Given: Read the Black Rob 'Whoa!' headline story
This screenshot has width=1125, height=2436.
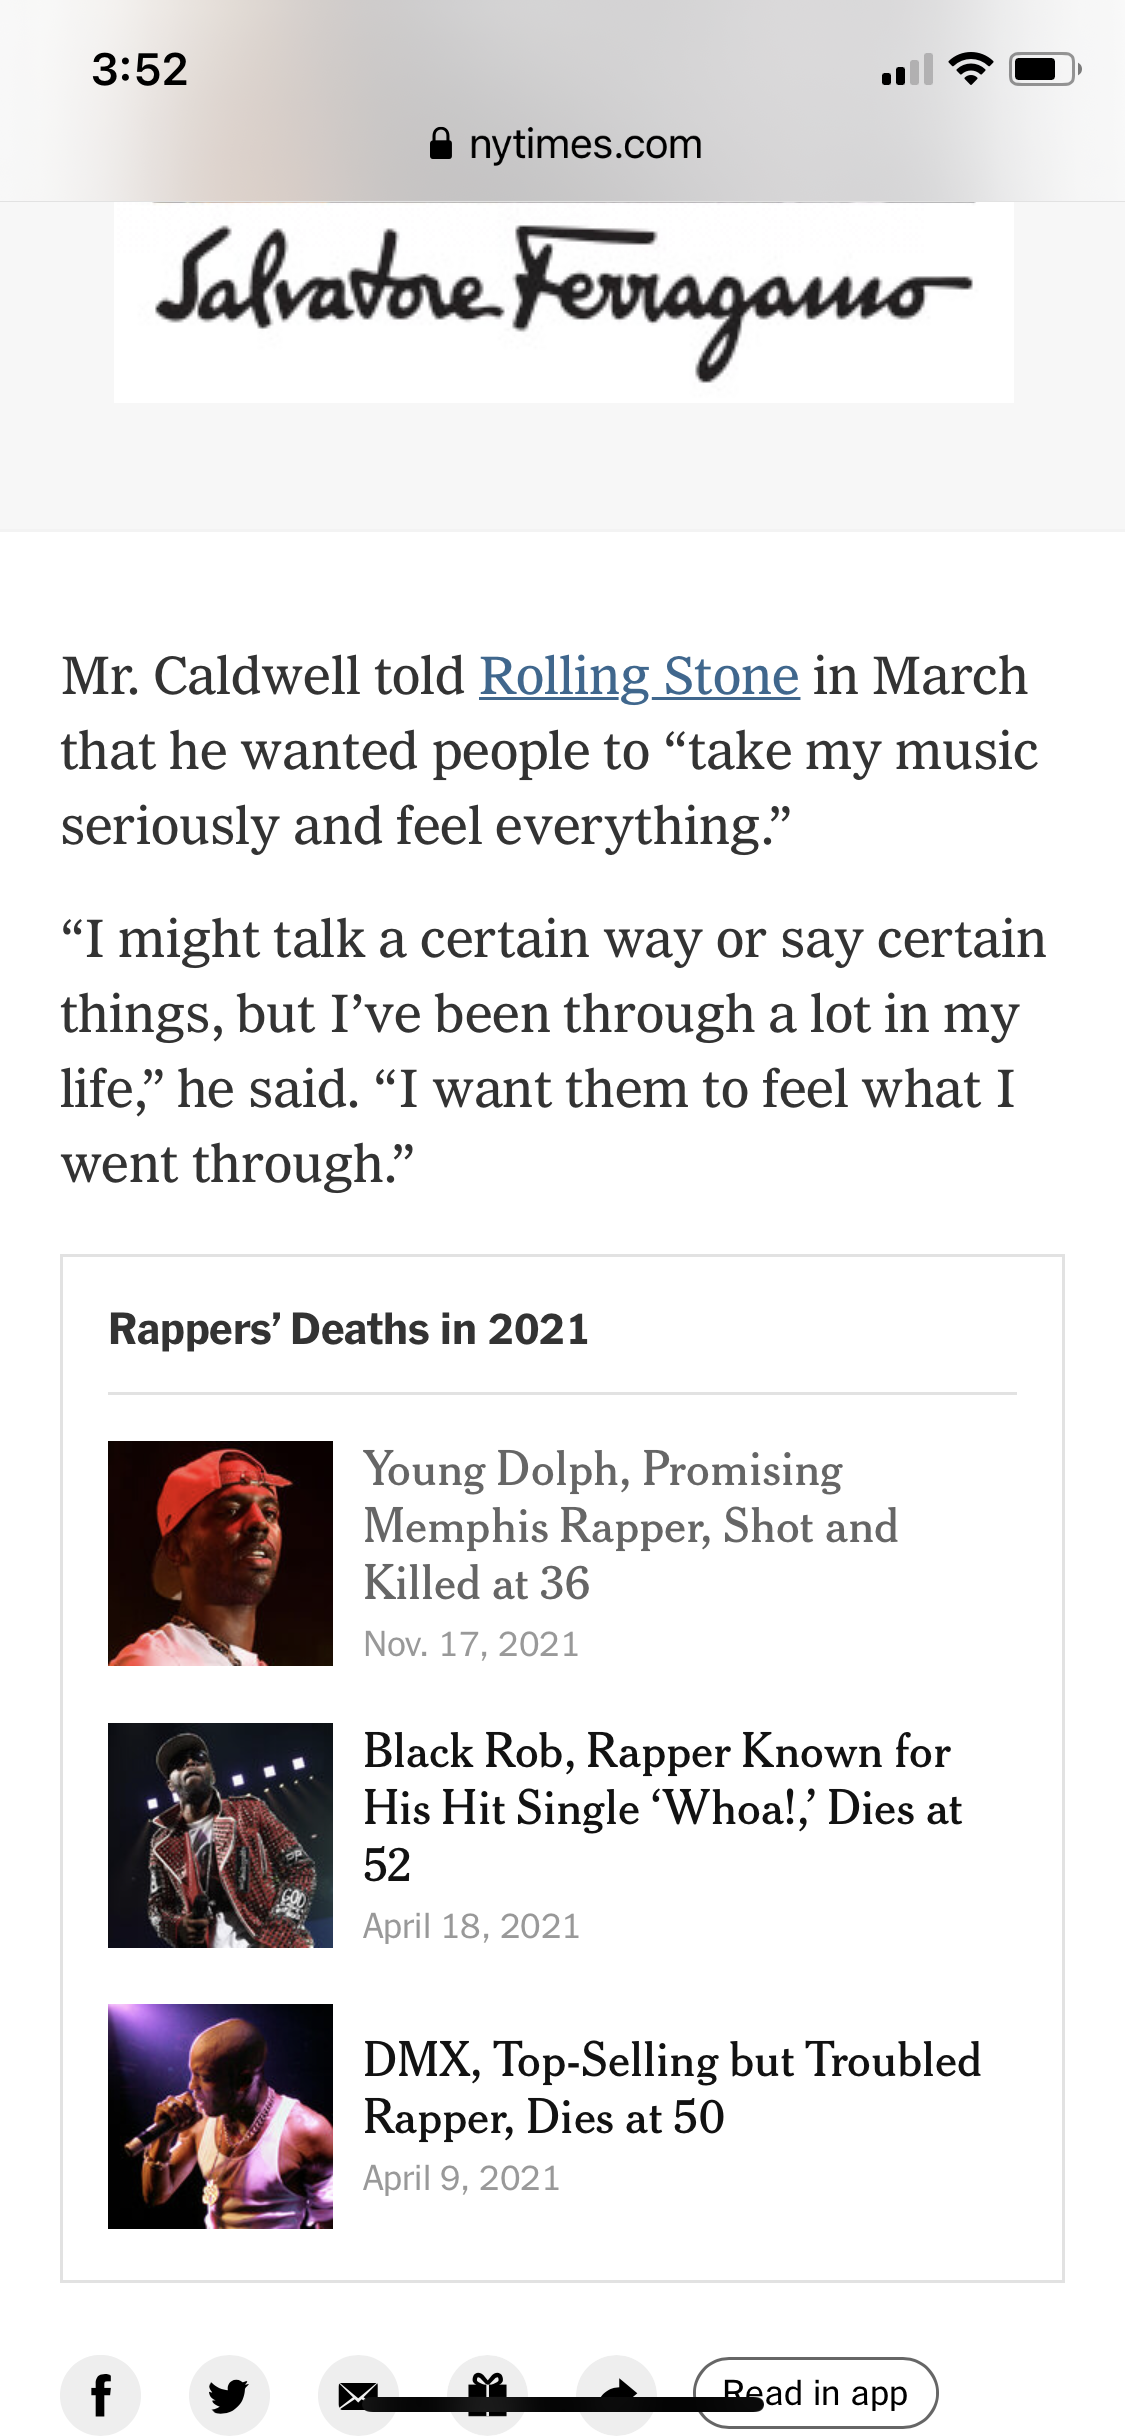Looking at the screenshot, I should (x=662, y=1807).
